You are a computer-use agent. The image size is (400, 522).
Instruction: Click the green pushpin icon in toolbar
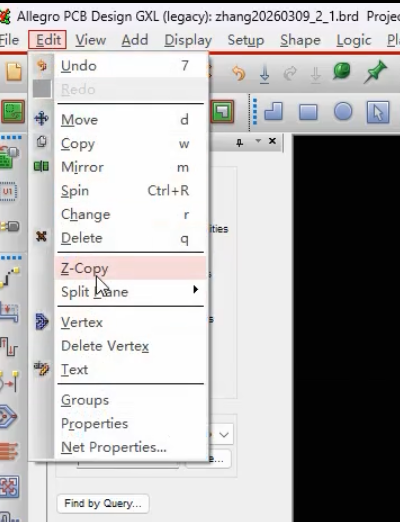point(375,72)
